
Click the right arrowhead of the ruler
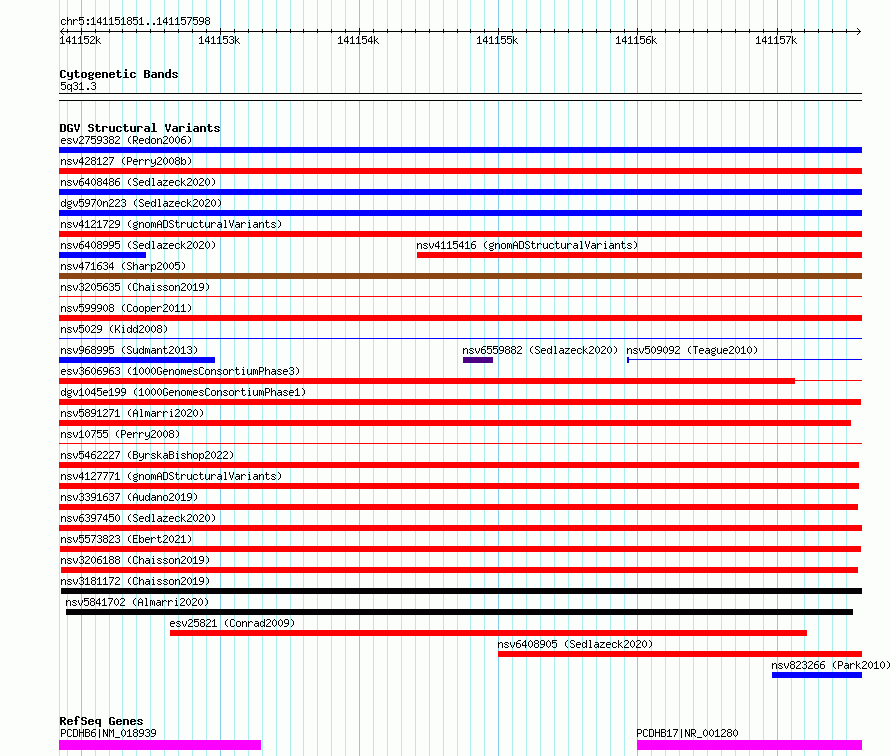pyautogui.click(x=858, y=31)
